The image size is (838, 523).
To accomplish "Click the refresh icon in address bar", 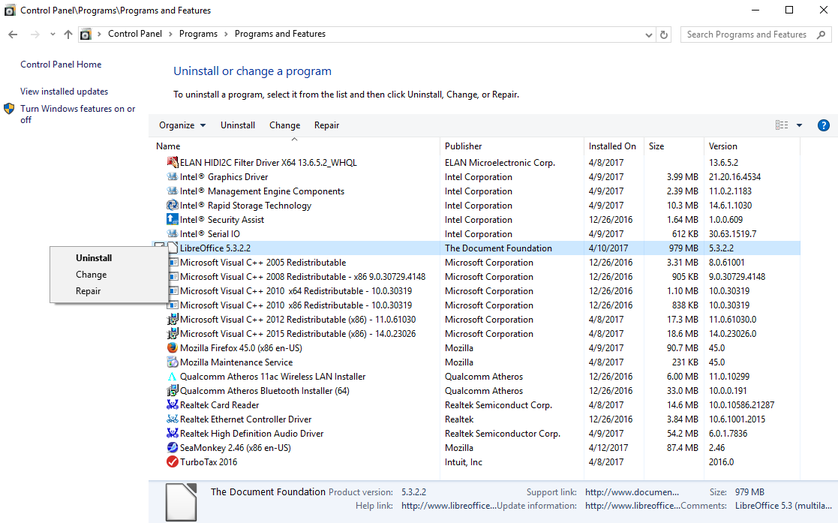I will coord(664,35).
